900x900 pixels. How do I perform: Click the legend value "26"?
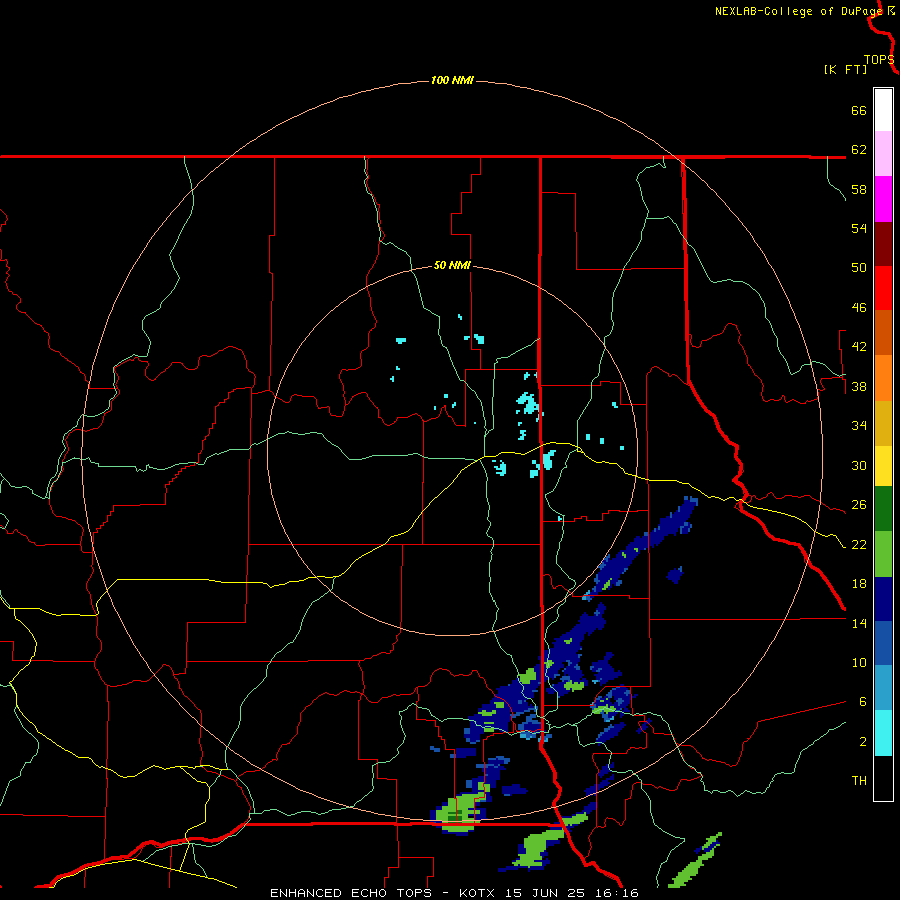point(859,505)
